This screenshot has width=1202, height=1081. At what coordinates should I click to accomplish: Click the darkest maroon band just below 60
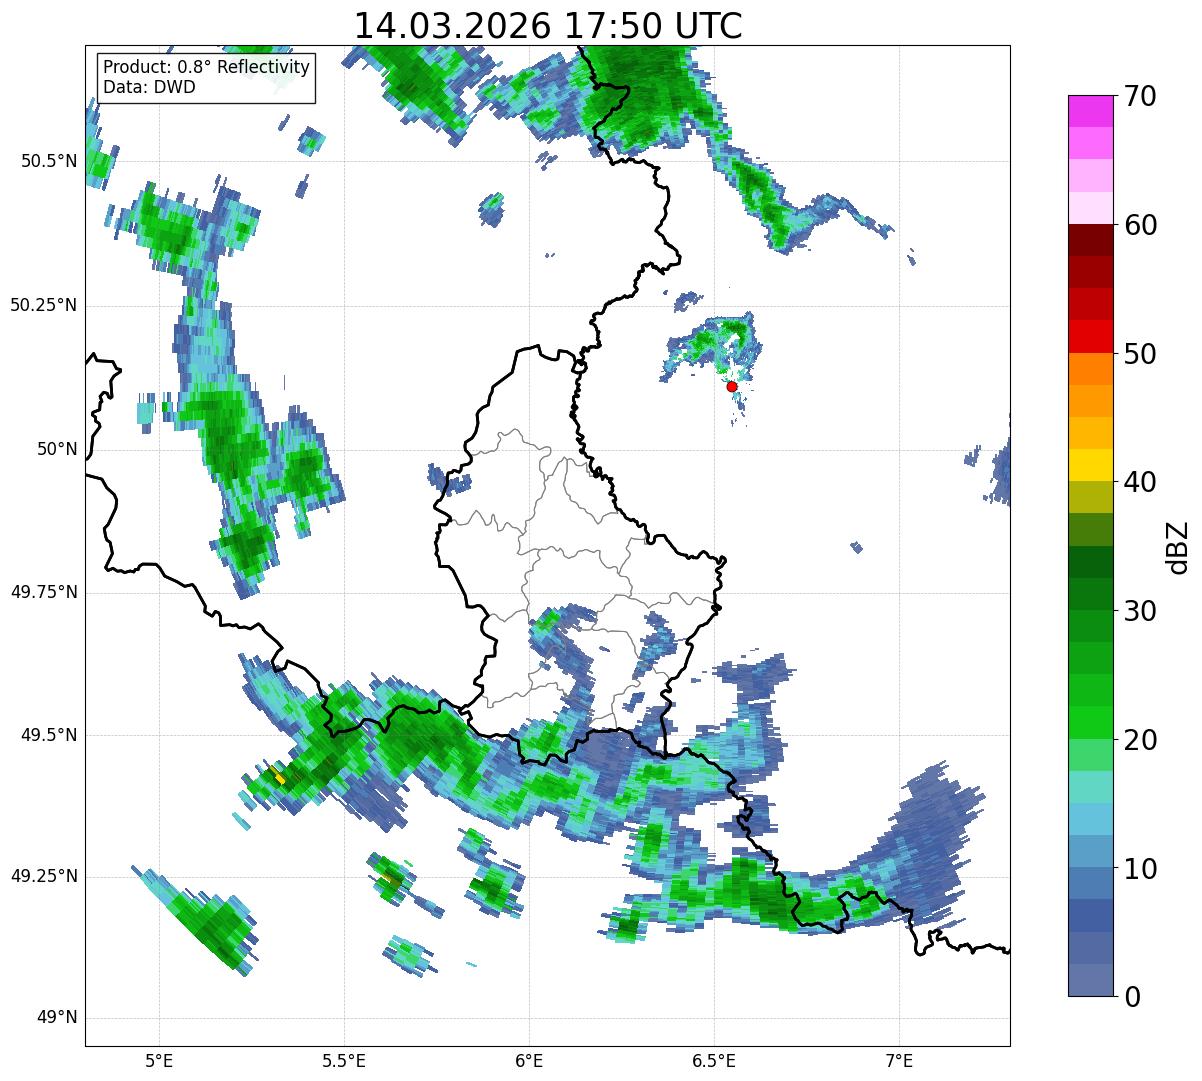pyautogui.click(x=1090, y=240)
